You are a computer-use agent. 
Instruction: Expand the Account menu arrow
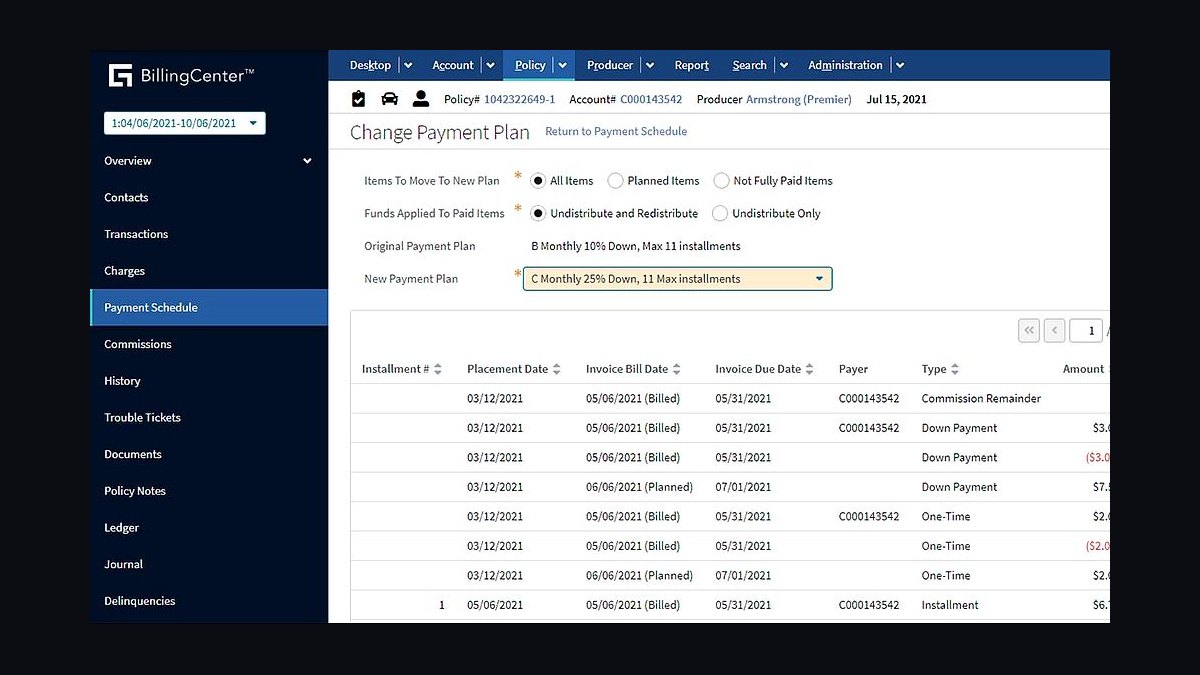(490, 66)
